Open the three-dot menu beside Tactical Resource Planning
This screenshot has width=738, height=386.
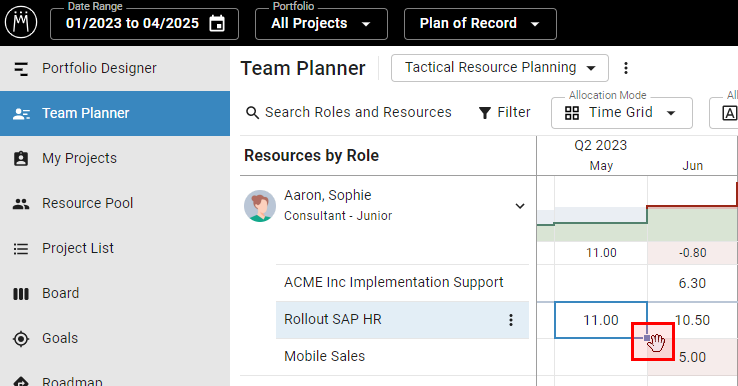(x=626, y=68)
